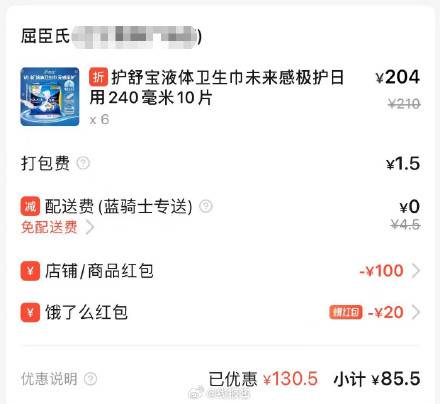The width and height of the screenshot is (440, 404).
Task: Tap the question mark next to 优惠说明
Action: point(90,379)
